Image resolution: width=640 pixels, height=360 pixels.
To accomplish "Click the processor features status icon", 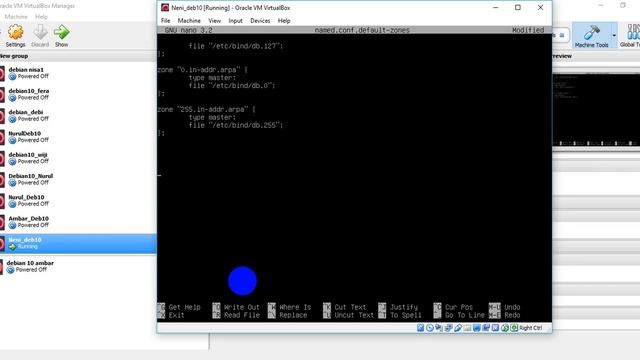I will pos(496,328).
